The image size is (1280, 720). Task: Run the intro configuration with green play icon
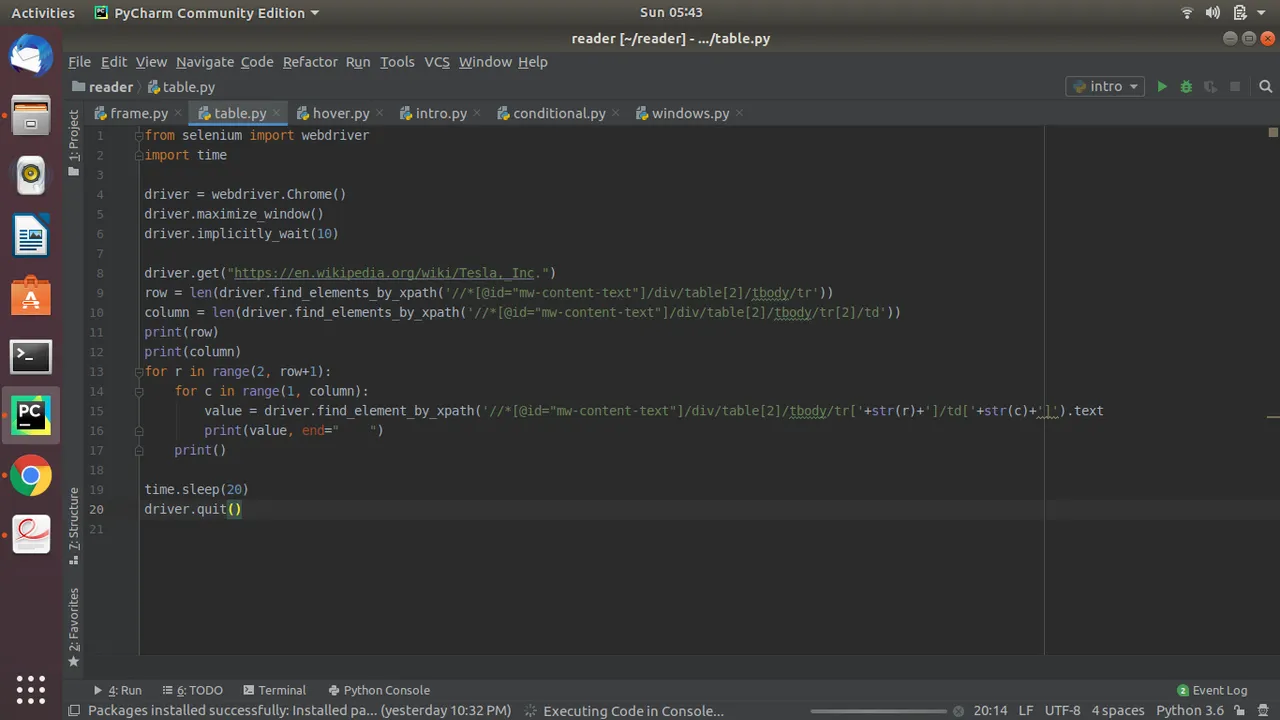click(1162, 87)
